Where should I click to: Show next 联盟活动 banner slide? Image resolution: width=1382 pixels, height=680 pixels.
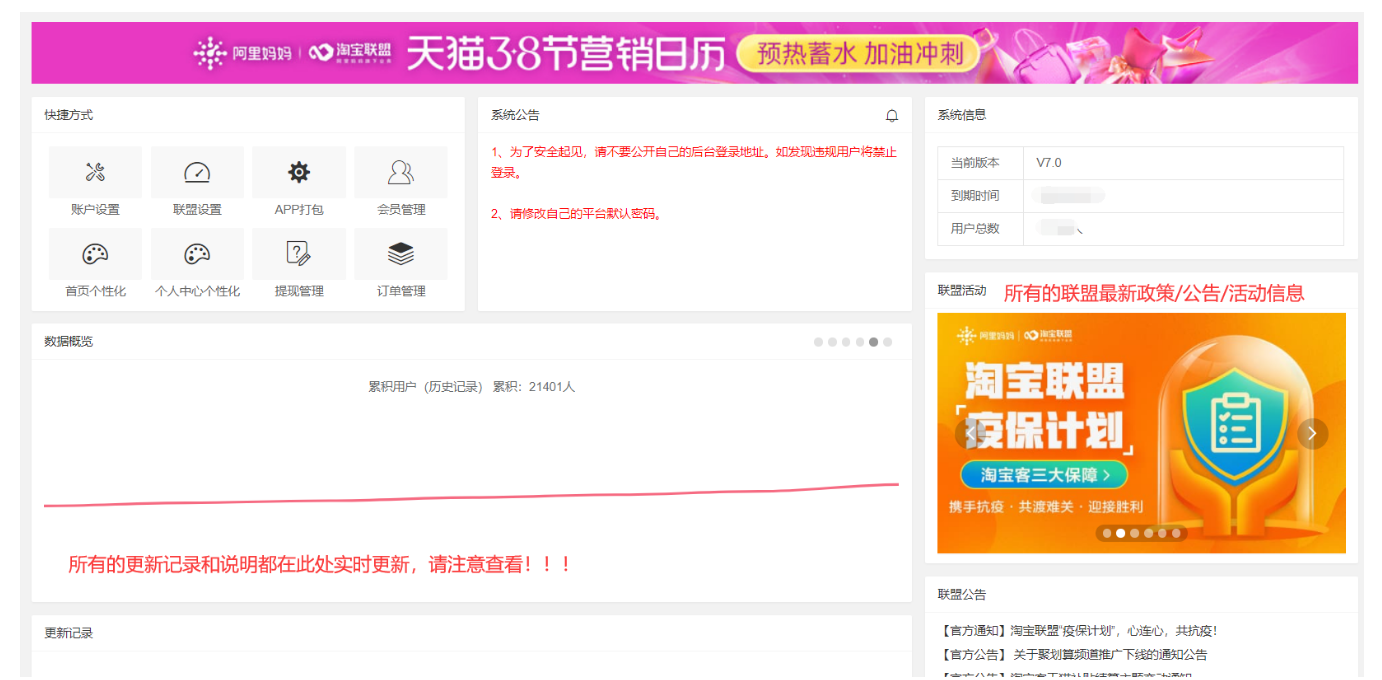coord(1313,433)
